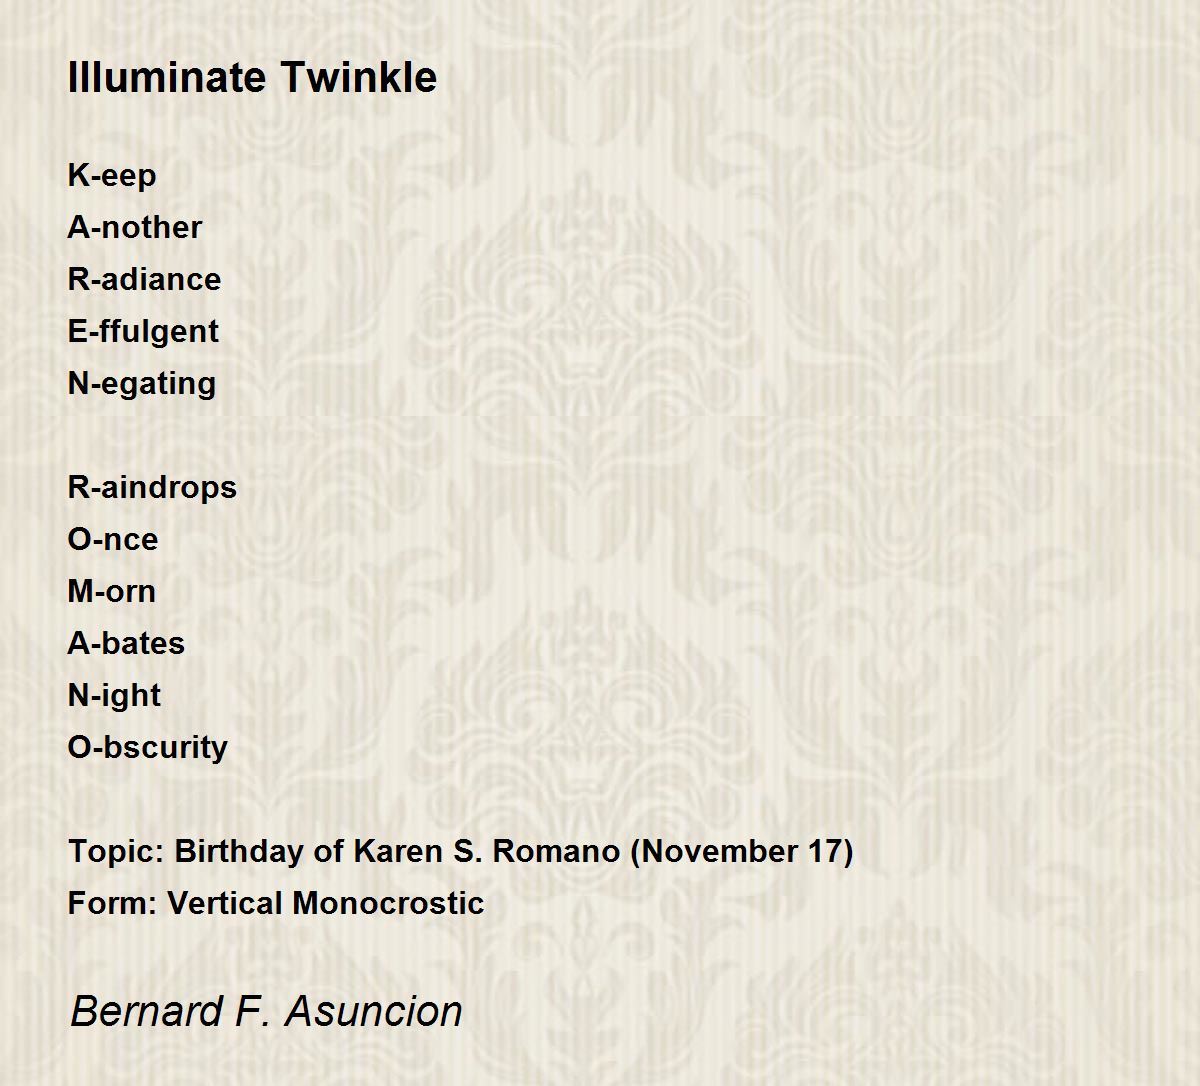The width and height of the screenshot is (1200, 1086).
Task: Open author name Bernard F. Asuncion
Action: (x=266, y=1011)
